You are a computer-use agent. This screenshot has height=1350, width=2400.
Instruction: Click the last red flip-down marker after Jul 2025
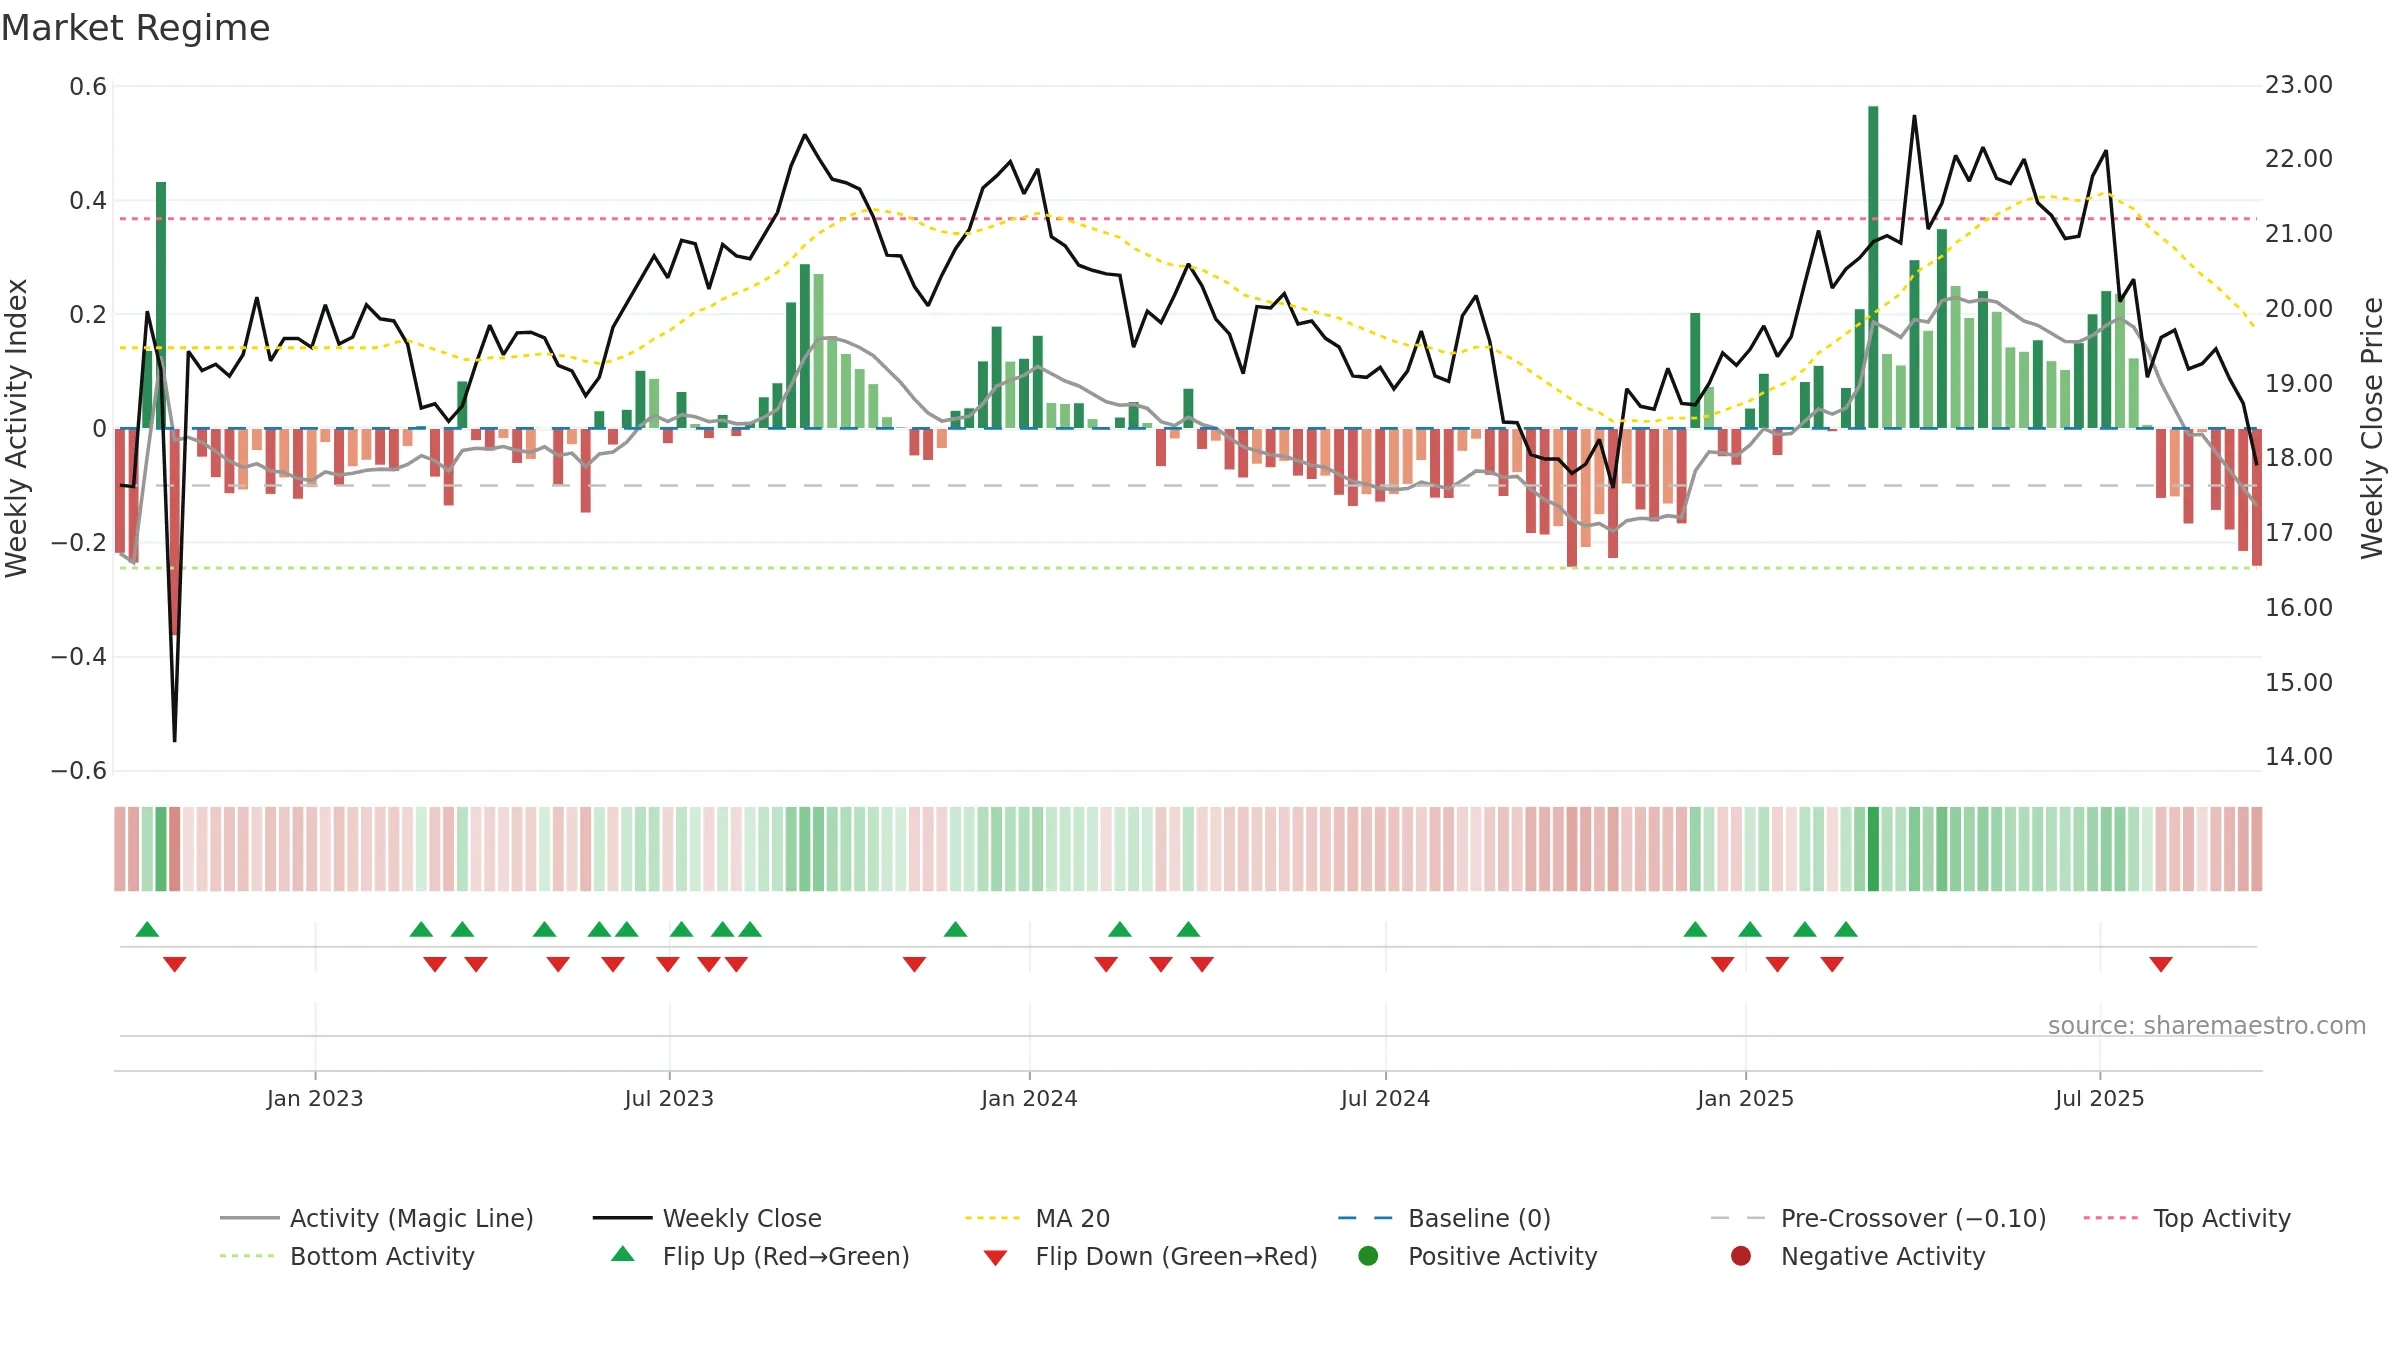click(2161, 964)
